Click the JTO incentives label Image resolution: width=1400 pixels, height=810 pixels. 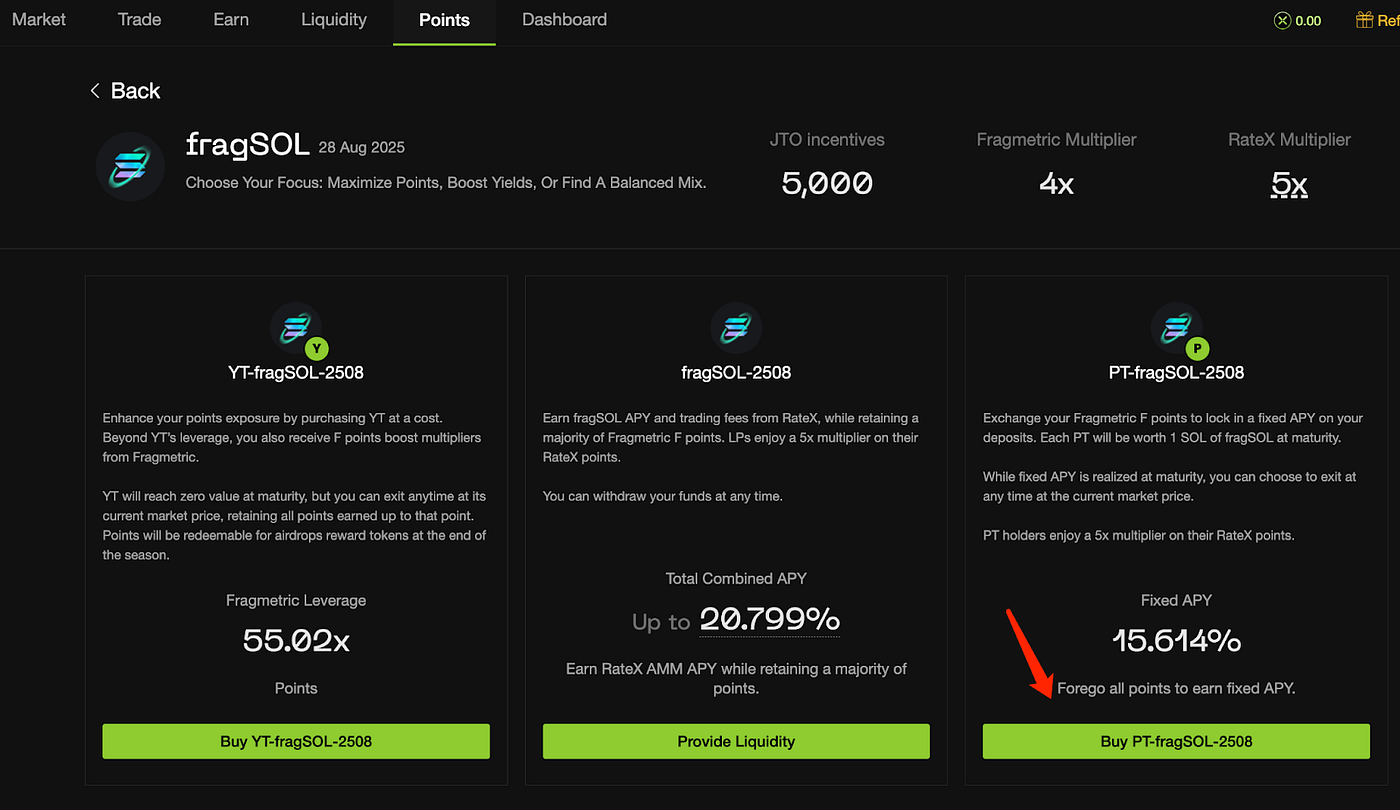pyautogui.click(x=827, y=140)
